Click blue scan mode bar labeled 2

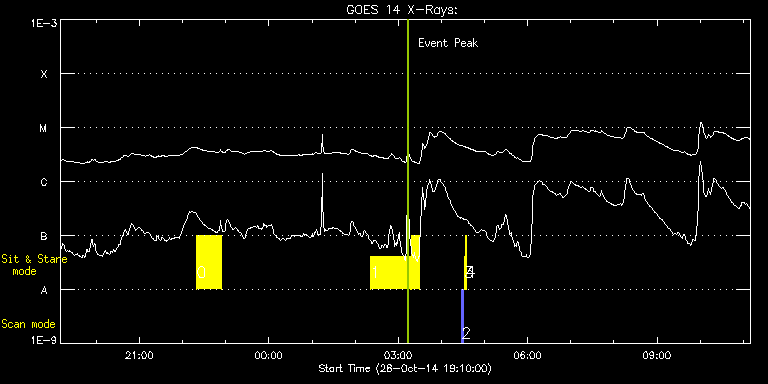coord(462,316)
